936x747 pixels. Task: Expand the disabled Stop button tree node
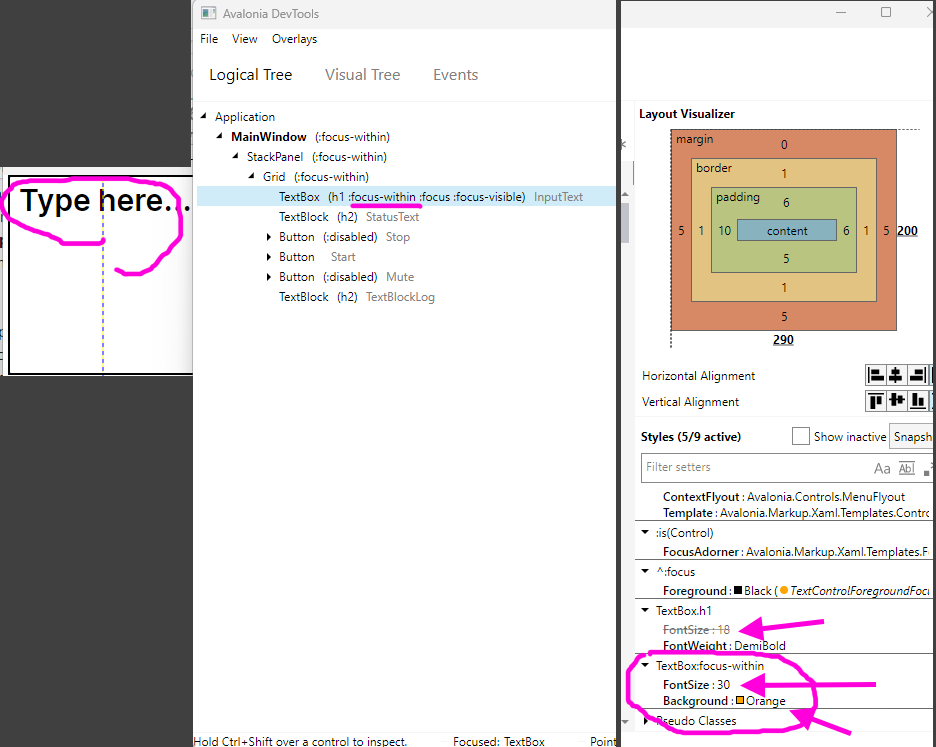(x=268, y=236)
